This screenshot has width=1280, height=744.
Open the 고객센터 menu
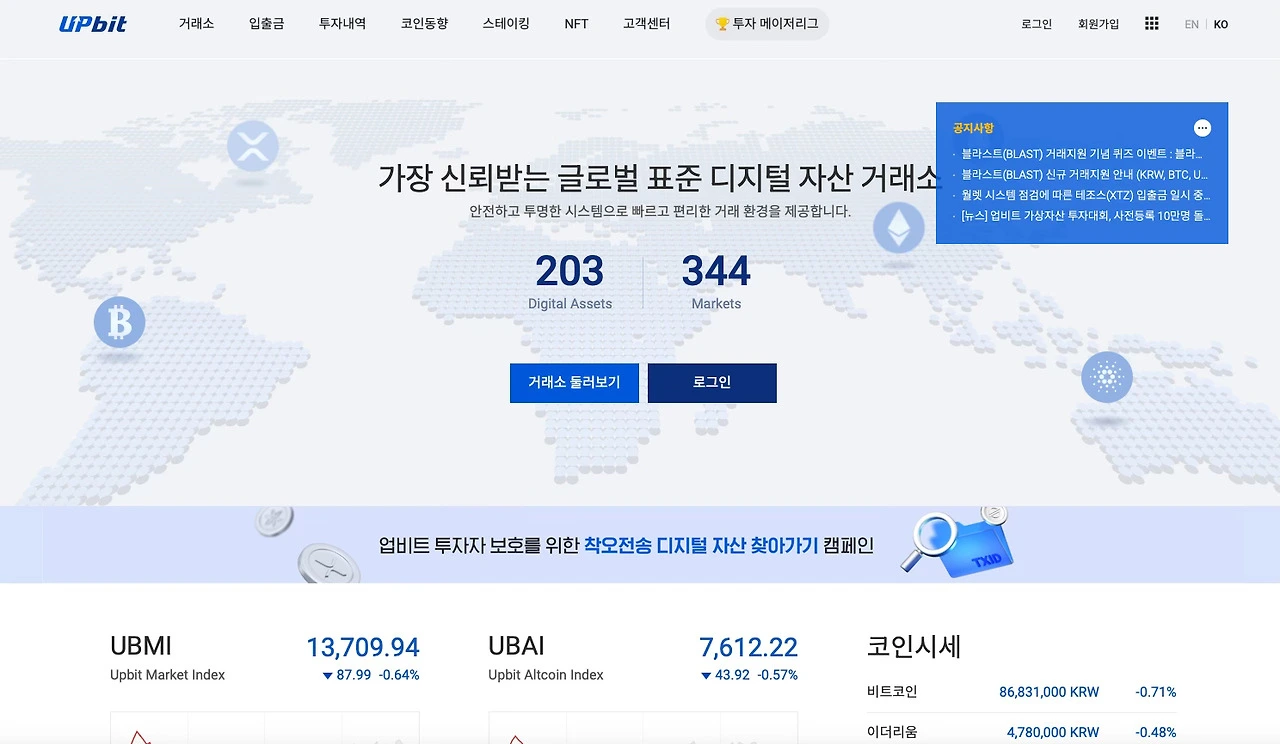[x=646, y=23]
